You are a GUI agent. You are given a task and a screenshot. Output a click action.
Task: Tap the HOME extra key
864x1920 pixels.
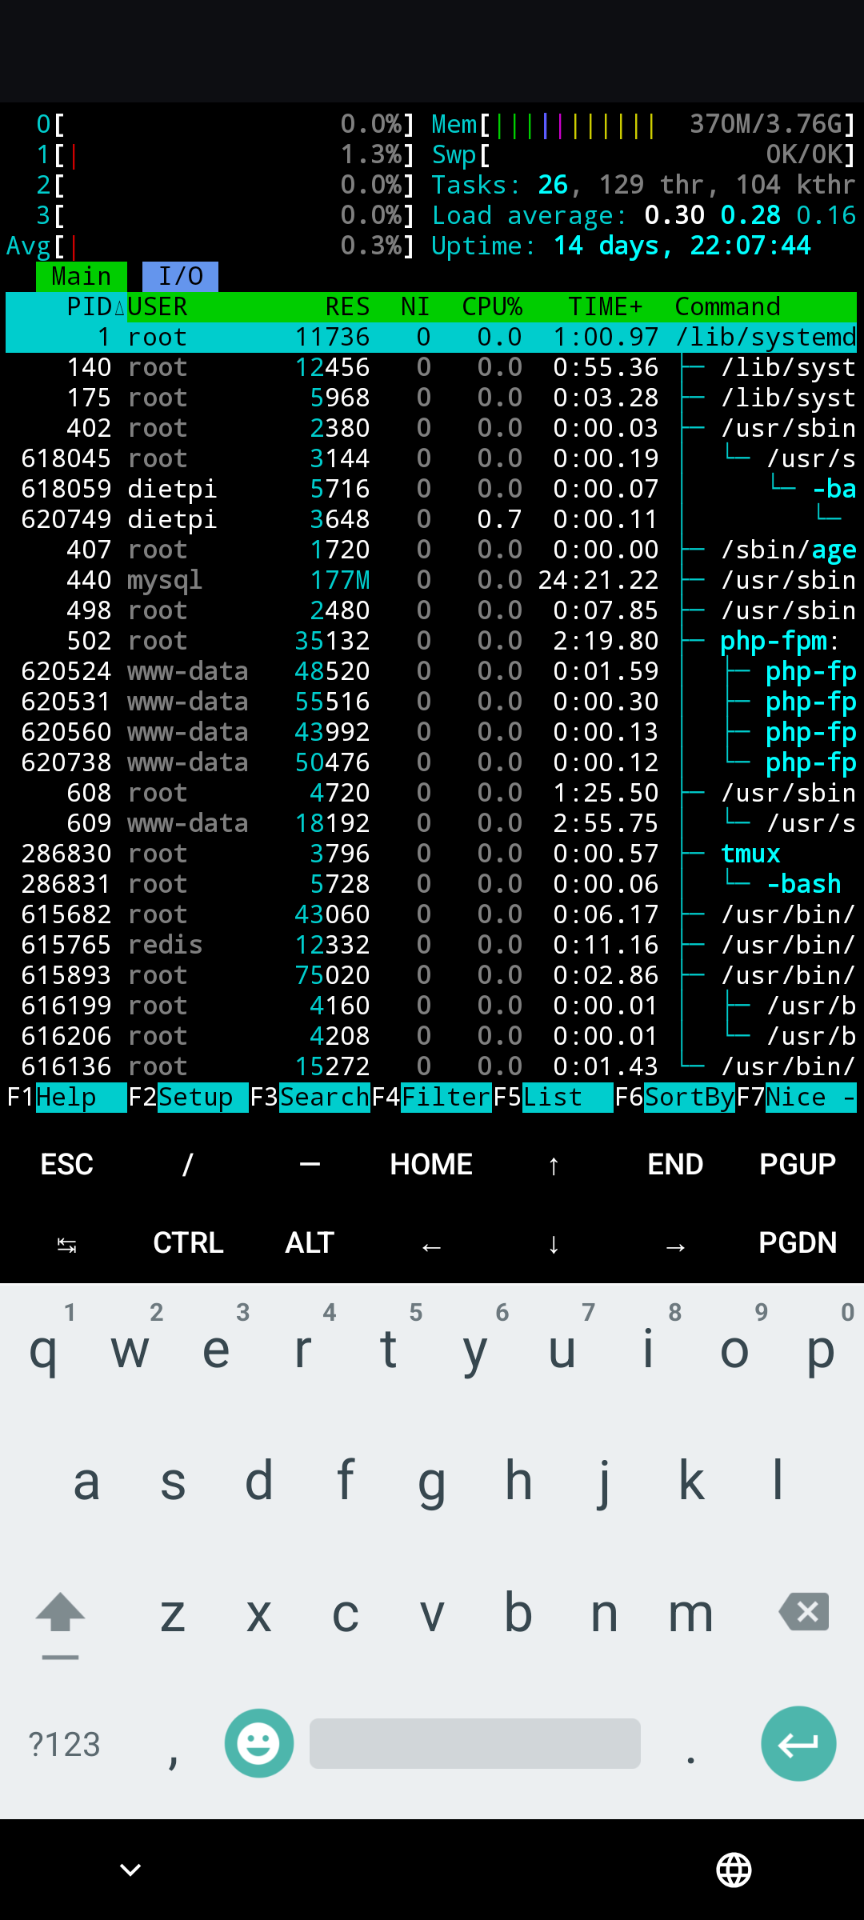[x=431, y=1164]
